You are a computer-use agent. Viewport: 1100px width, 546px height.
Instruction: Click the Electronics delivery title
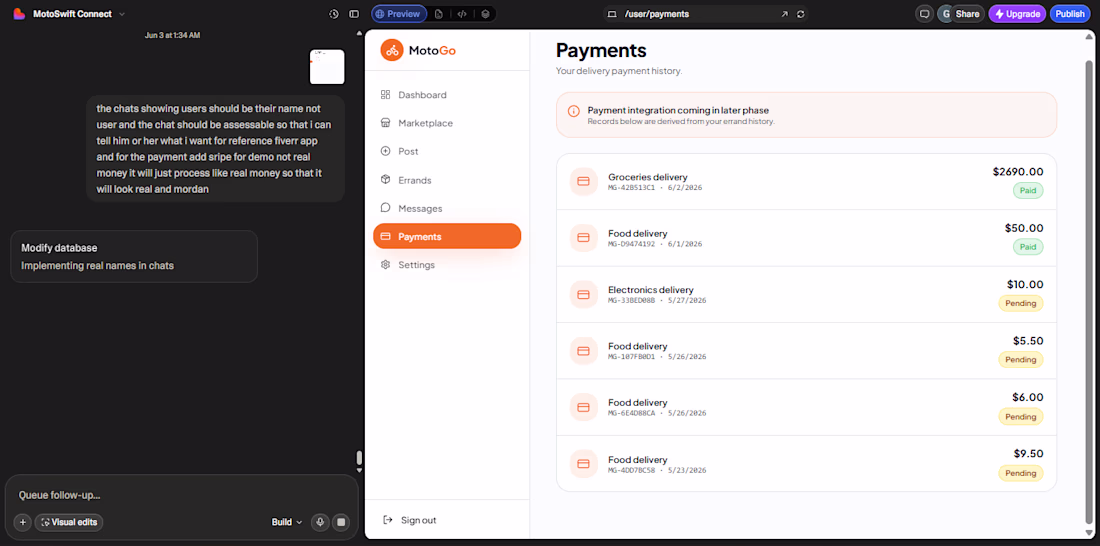click(650, 290)
